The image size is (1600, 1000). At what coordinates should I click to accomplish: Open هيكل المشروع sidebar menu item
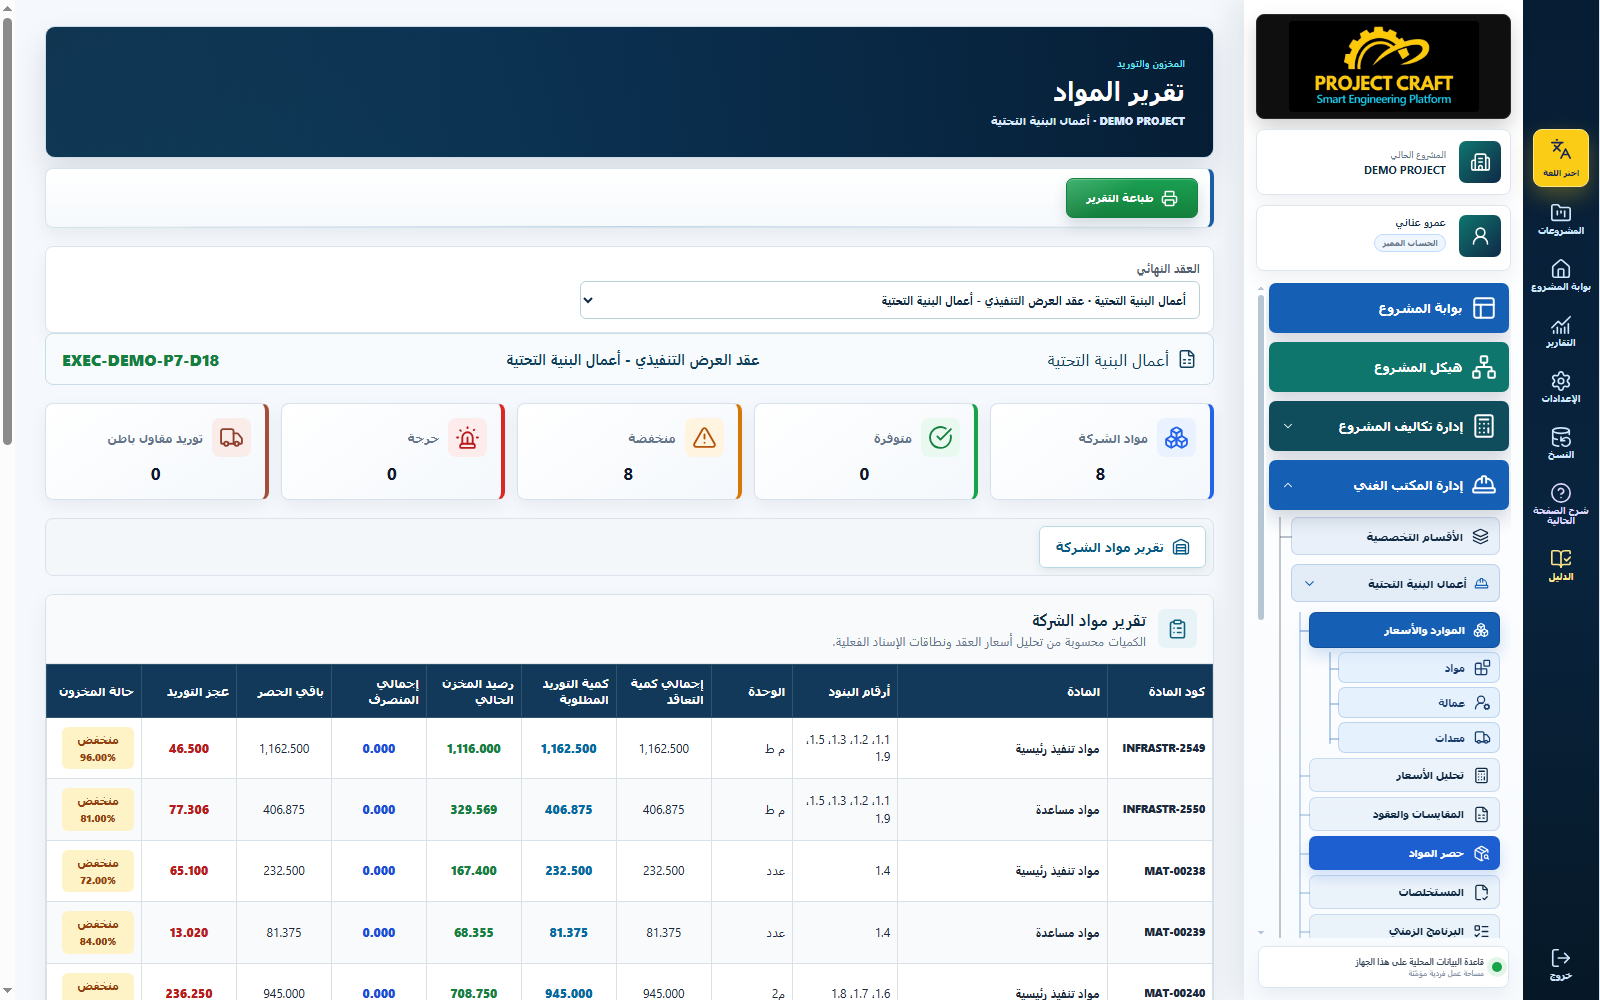(1389, 368)
